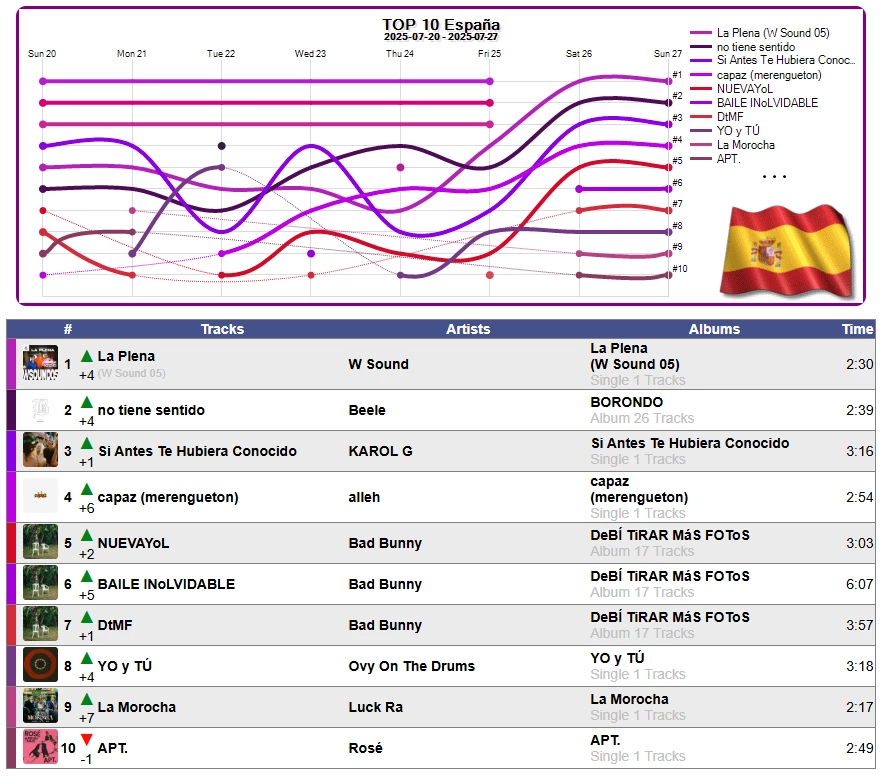Image resolution: width=883 pixels, height=777 pixels.
Task: Click the 6:07 time of BAILE INoLVIDABLE
Action: [859, 584]
